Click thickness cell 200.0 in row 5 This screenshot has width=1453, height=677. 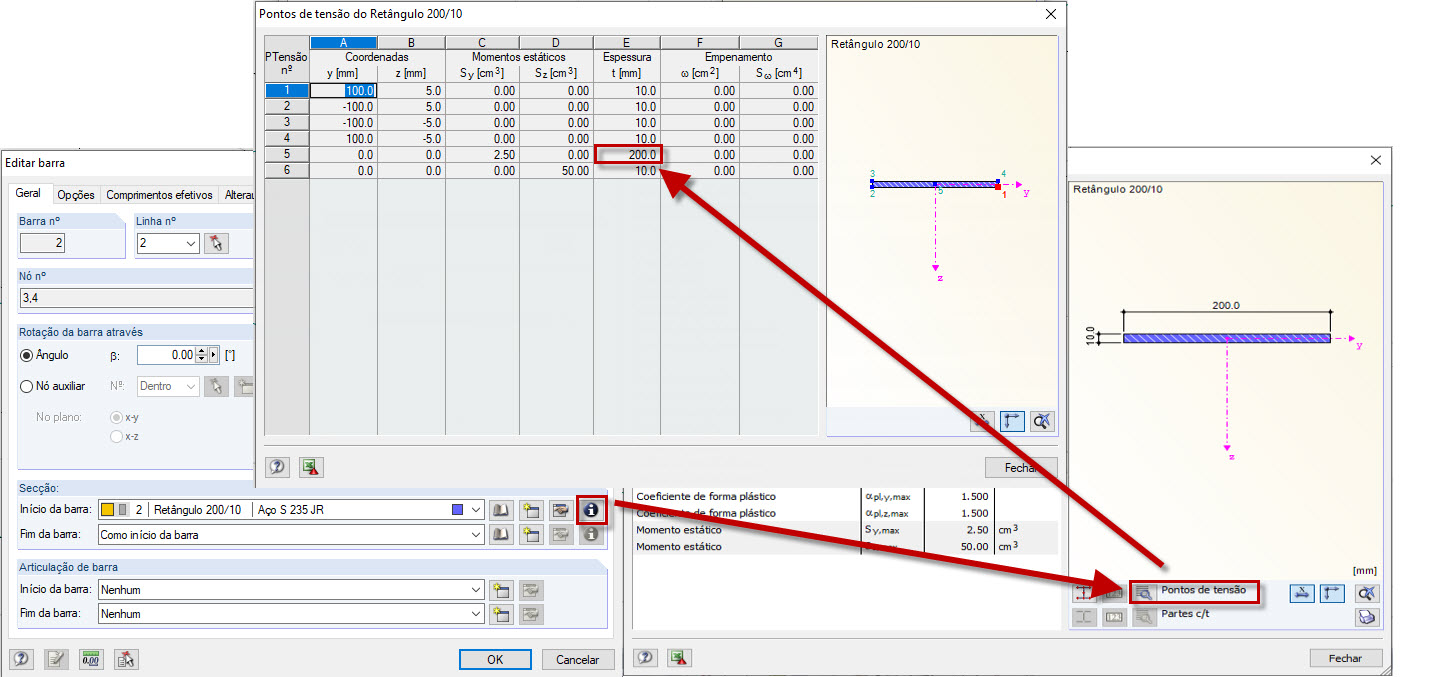(627, 155)
